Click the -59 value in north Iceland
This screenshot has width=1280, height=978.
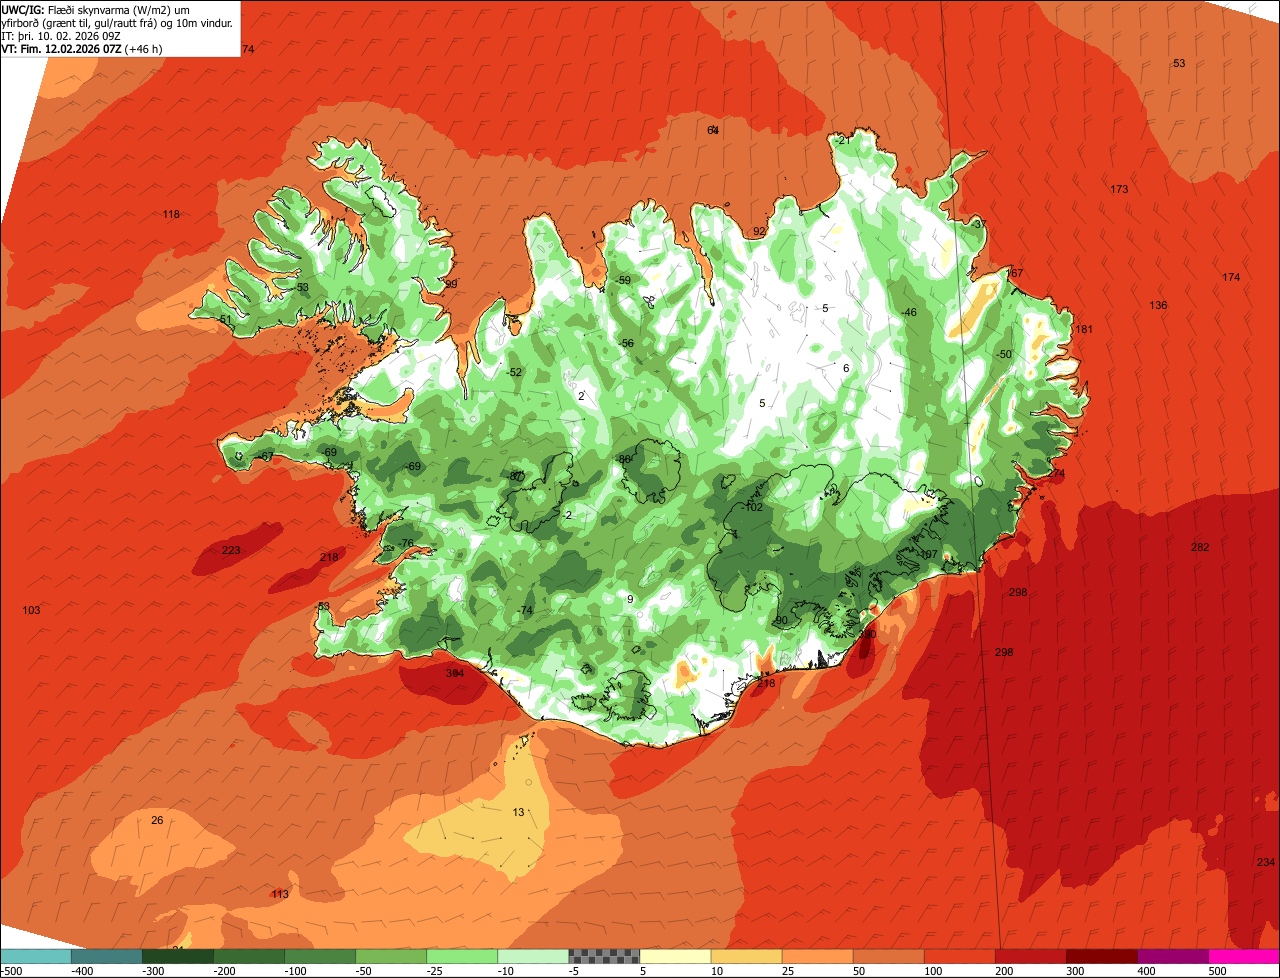pyautogui.click(x=624, y=280)
